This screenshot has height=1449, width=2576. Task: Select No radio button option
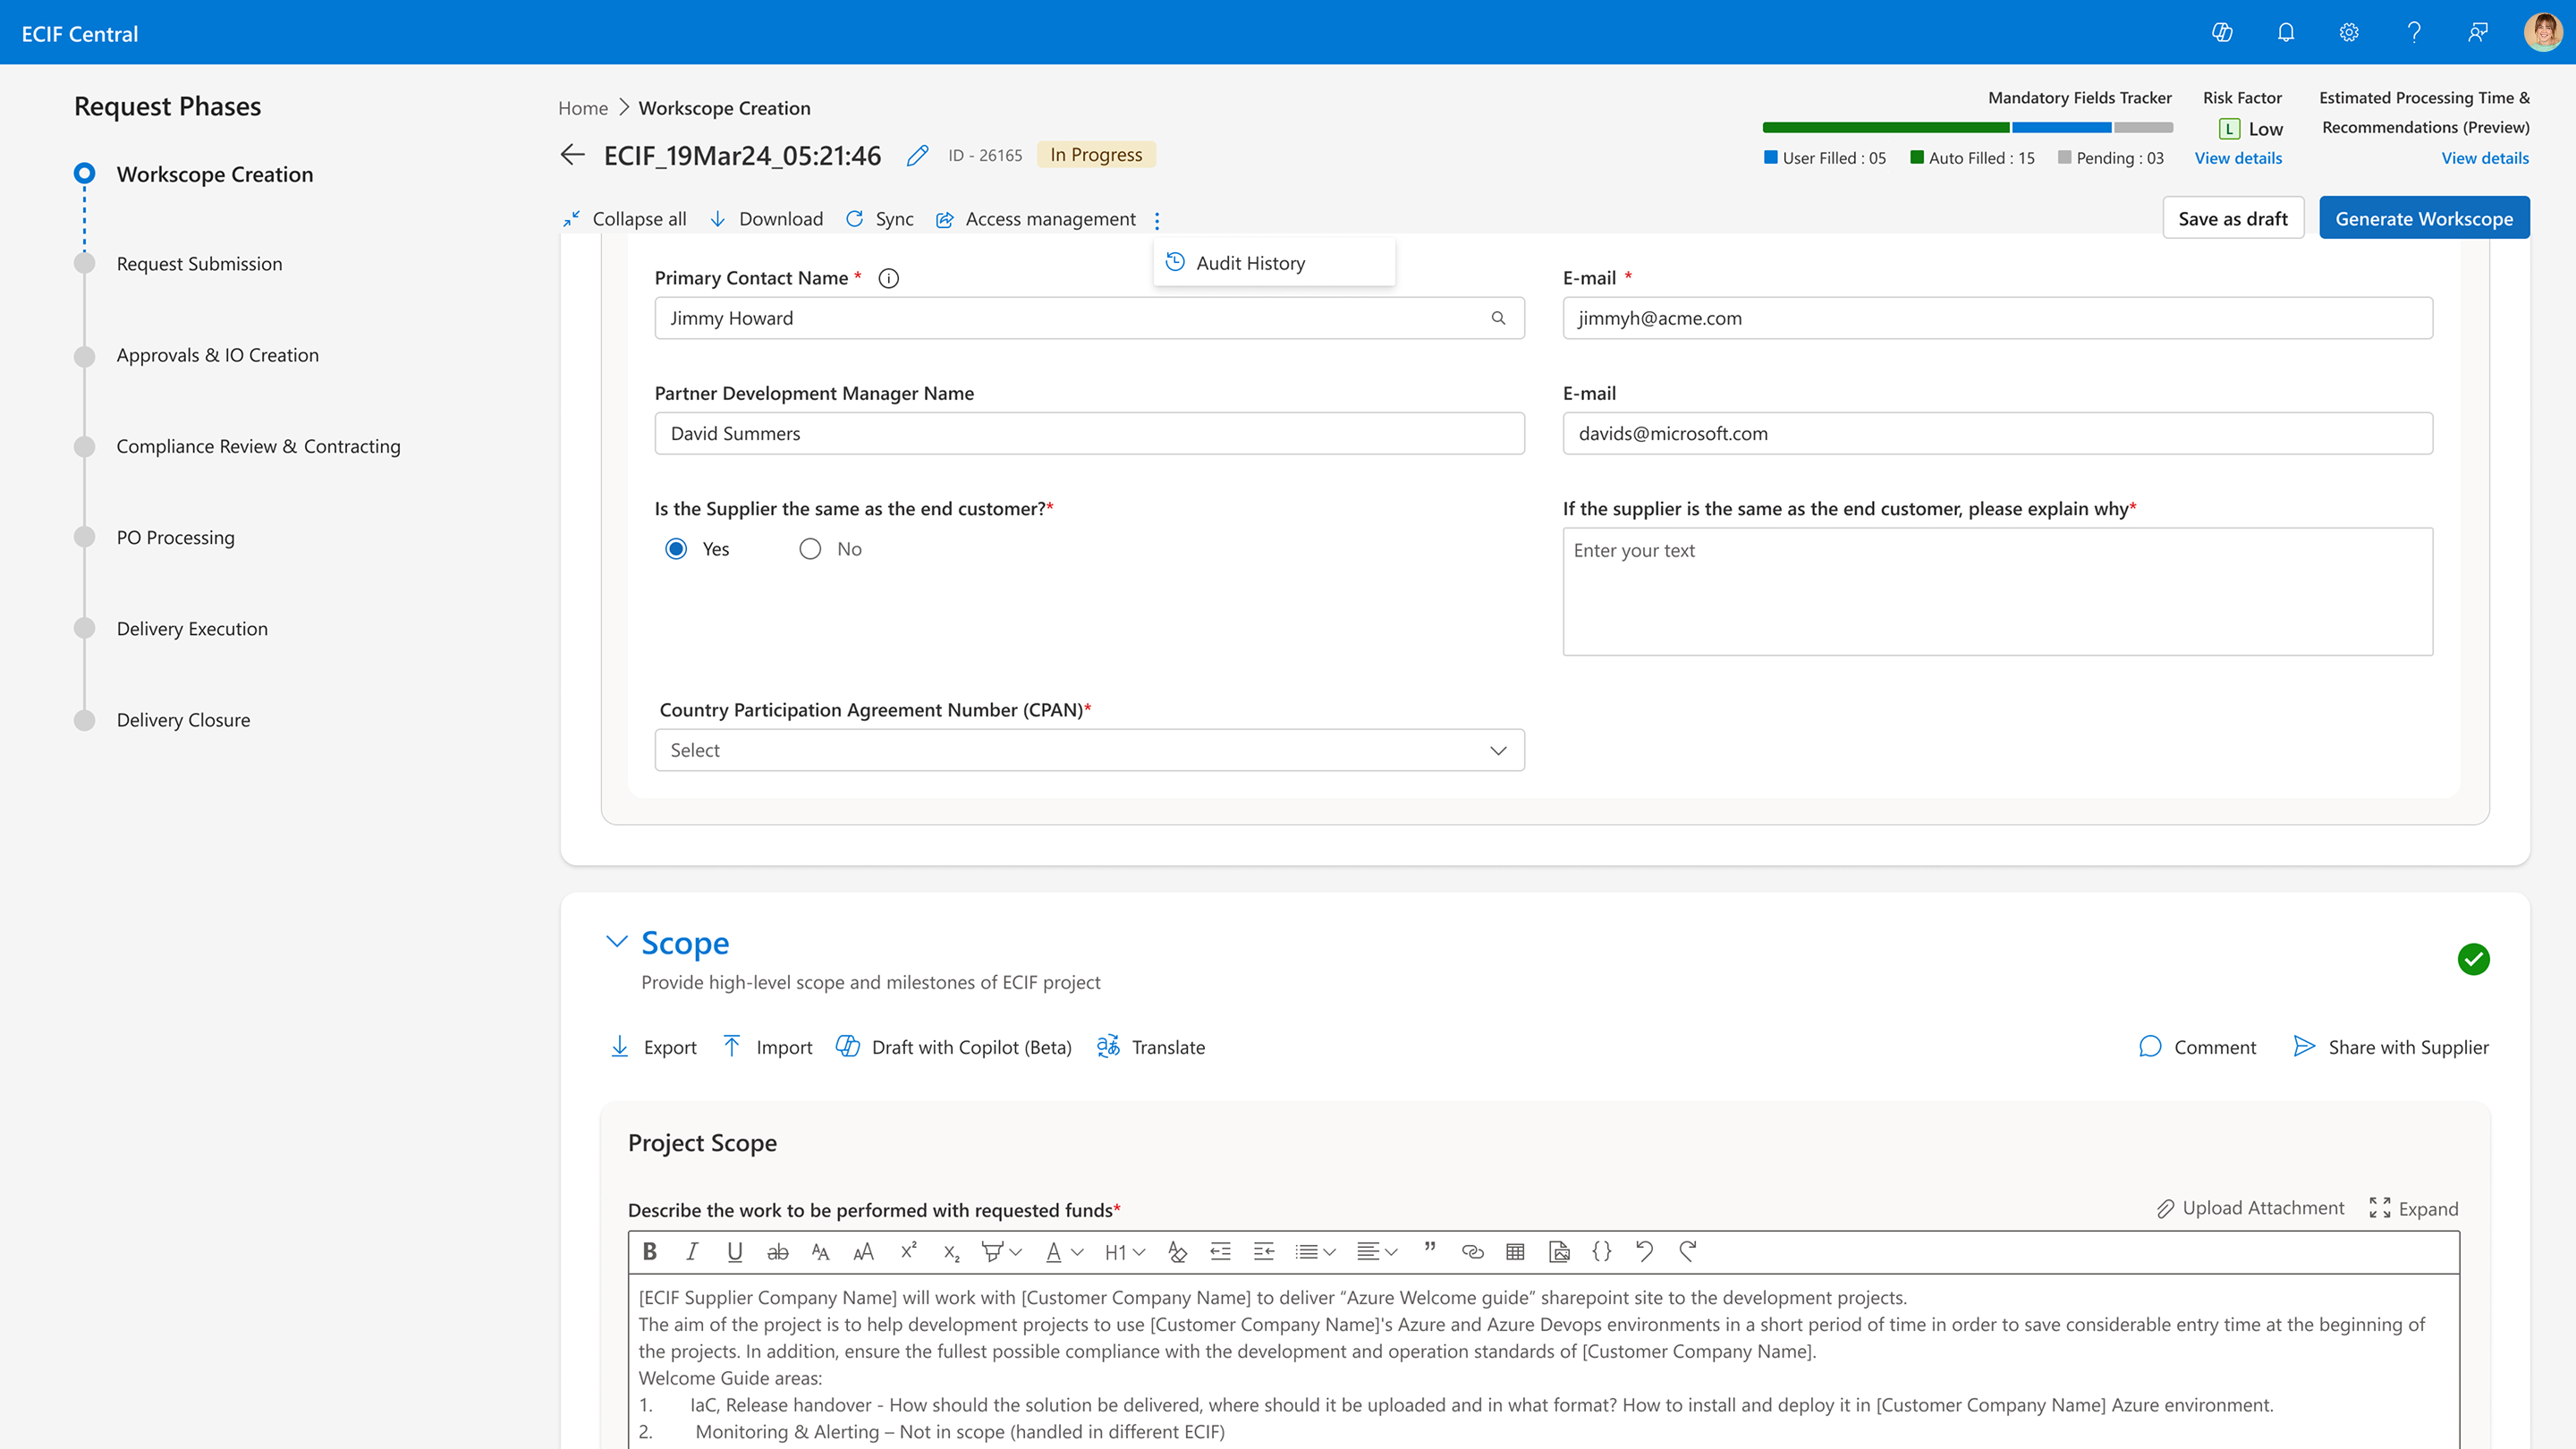[x=810, y=549]
